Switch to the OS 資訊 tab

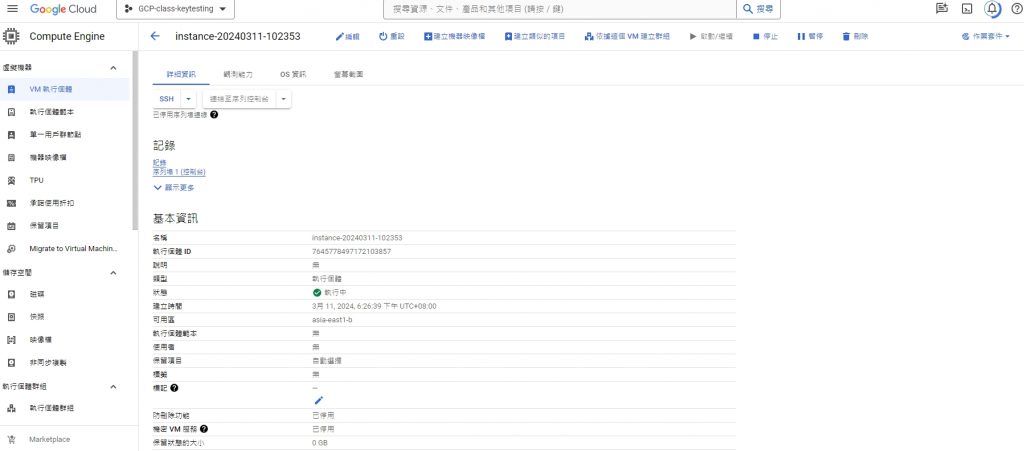tap(292, 74)
